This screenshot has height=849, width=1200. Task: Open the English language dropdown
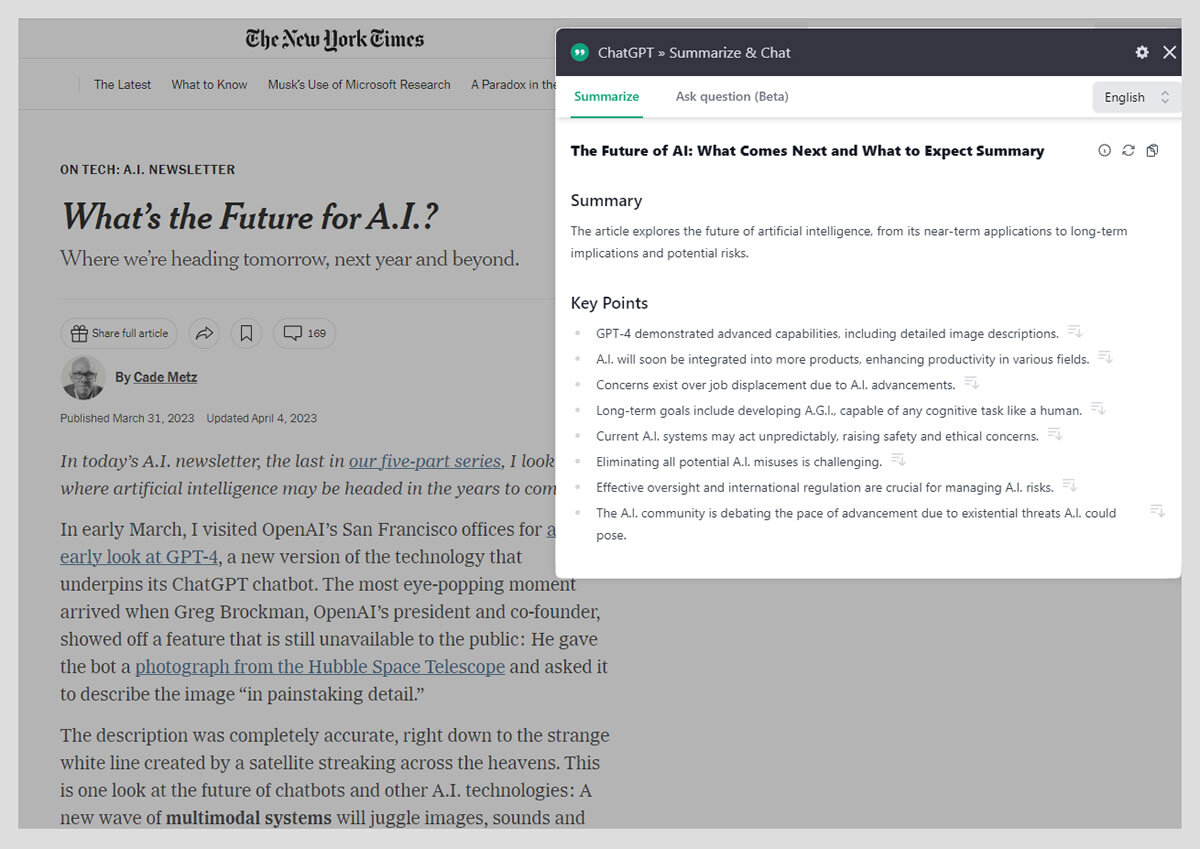click(1134, 97)
